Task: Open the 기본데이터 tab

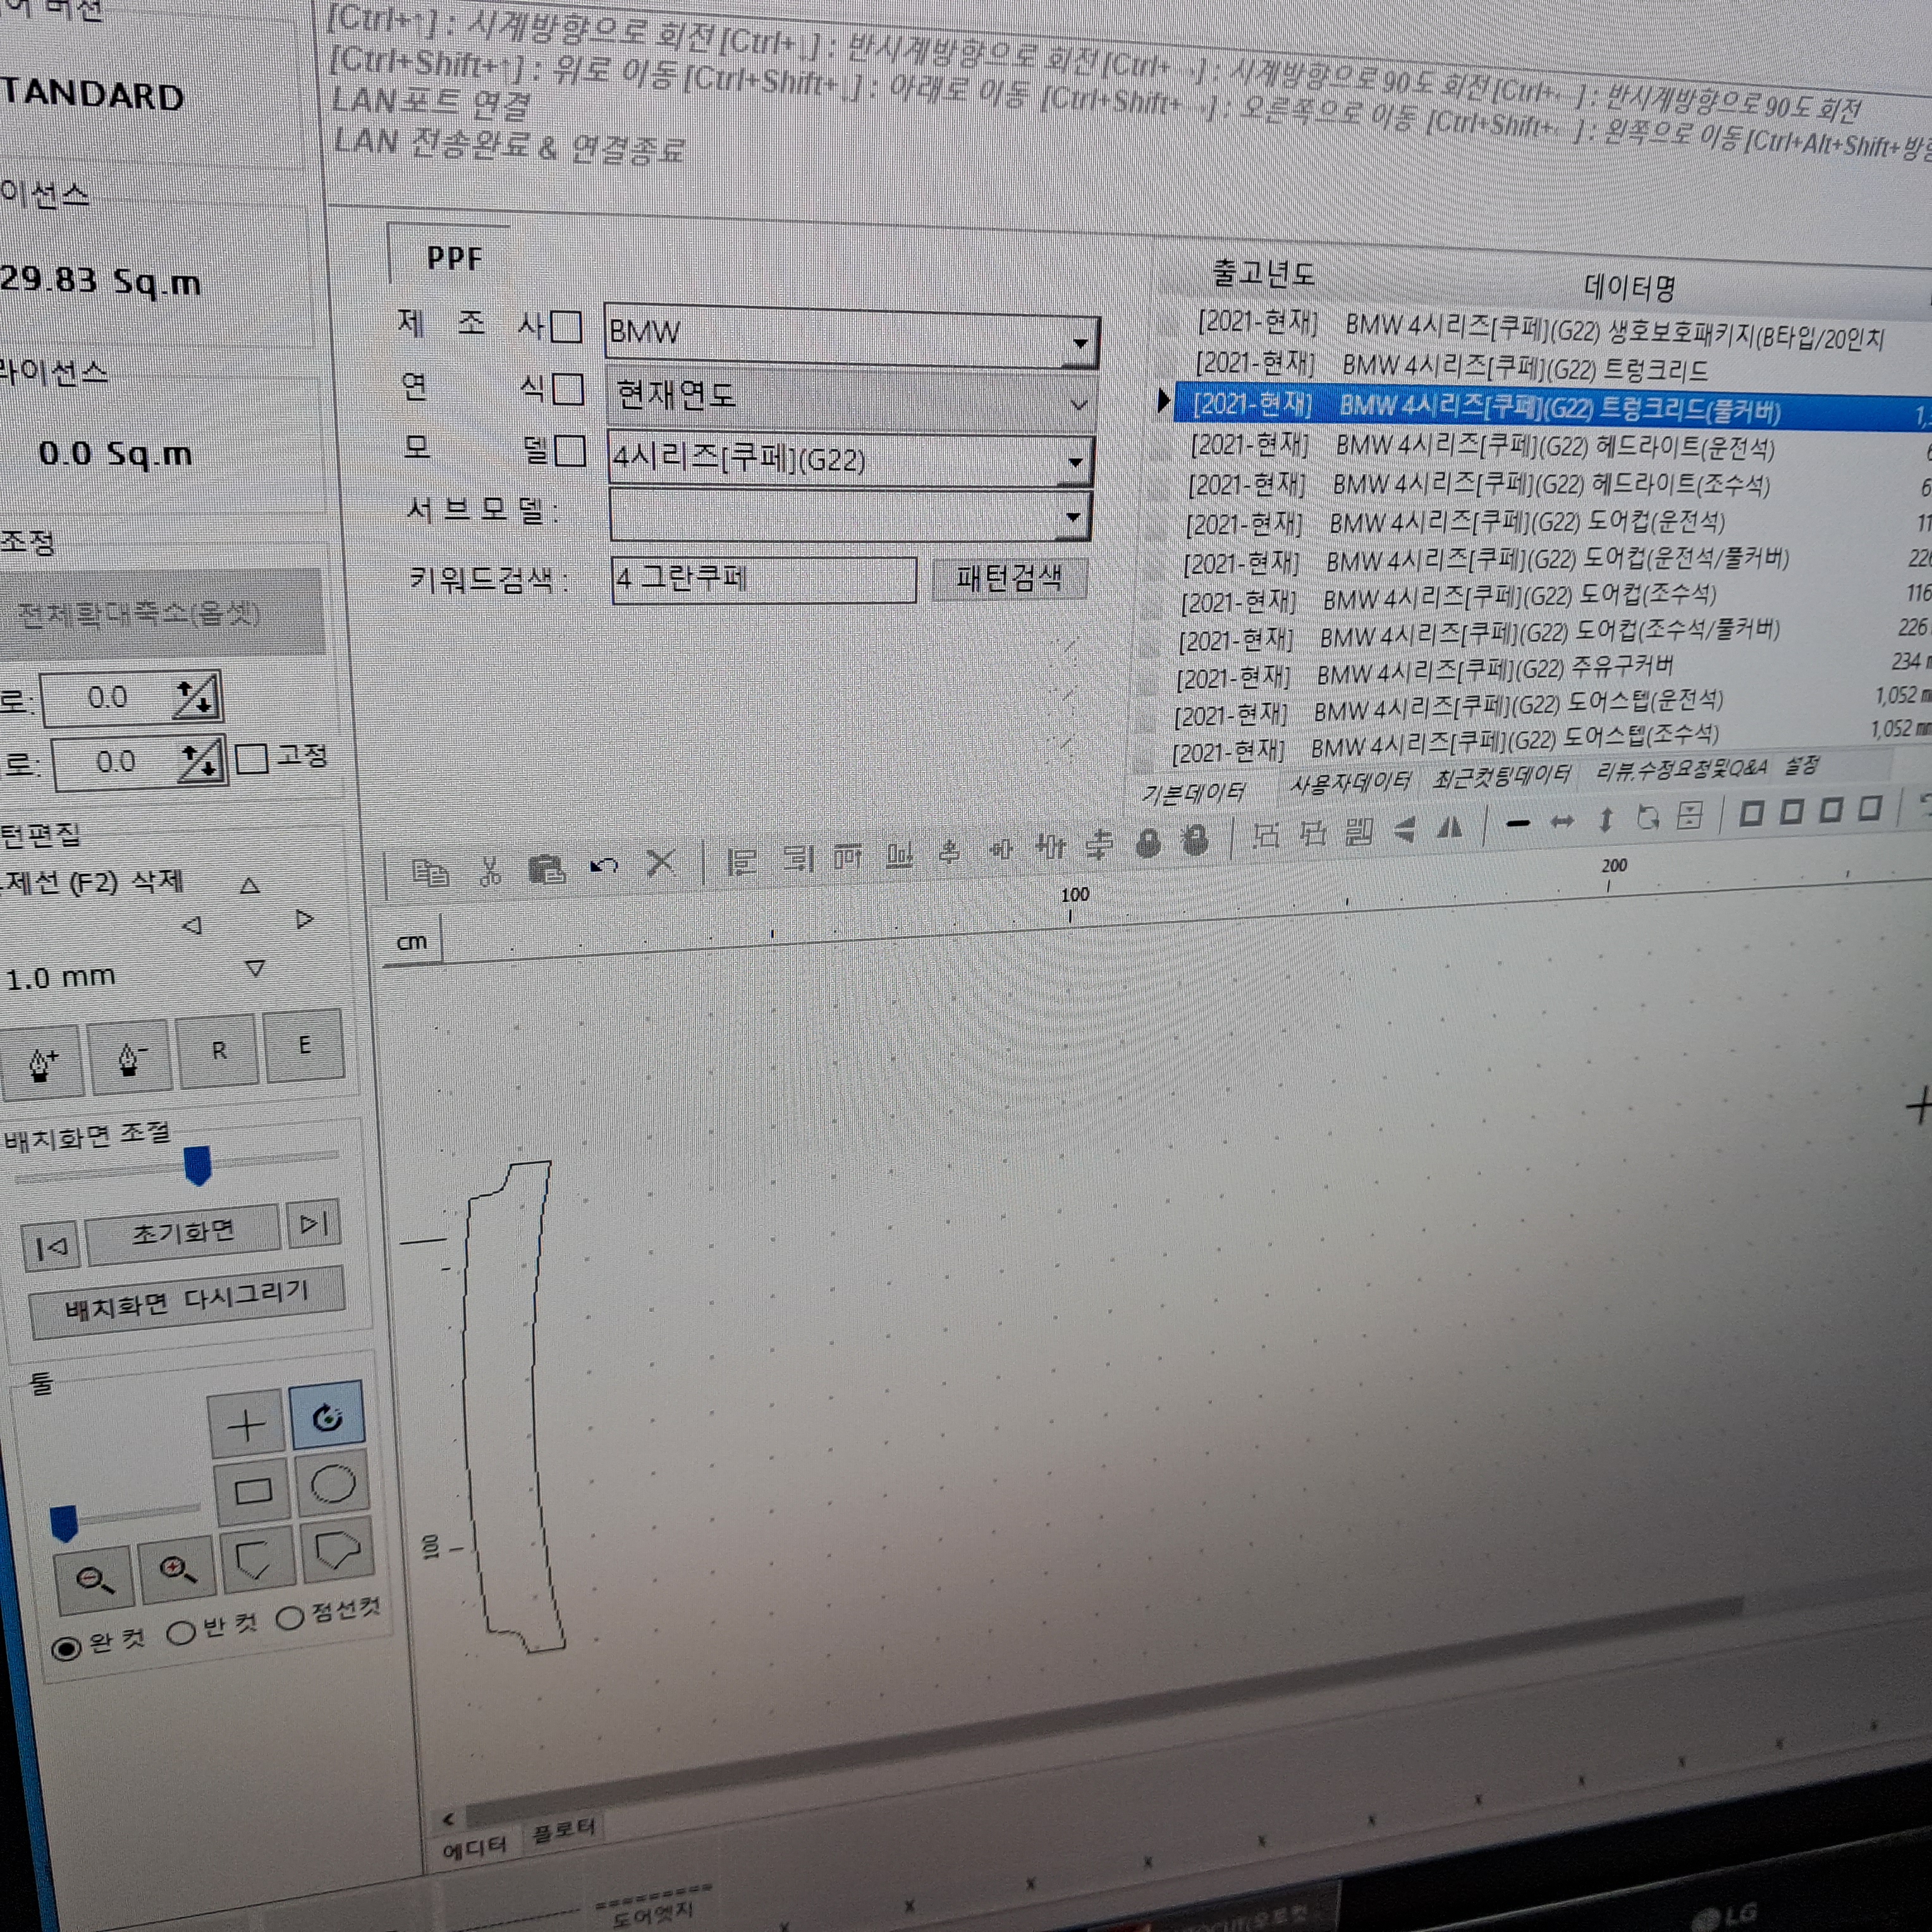Action: tap(1194, 794)
